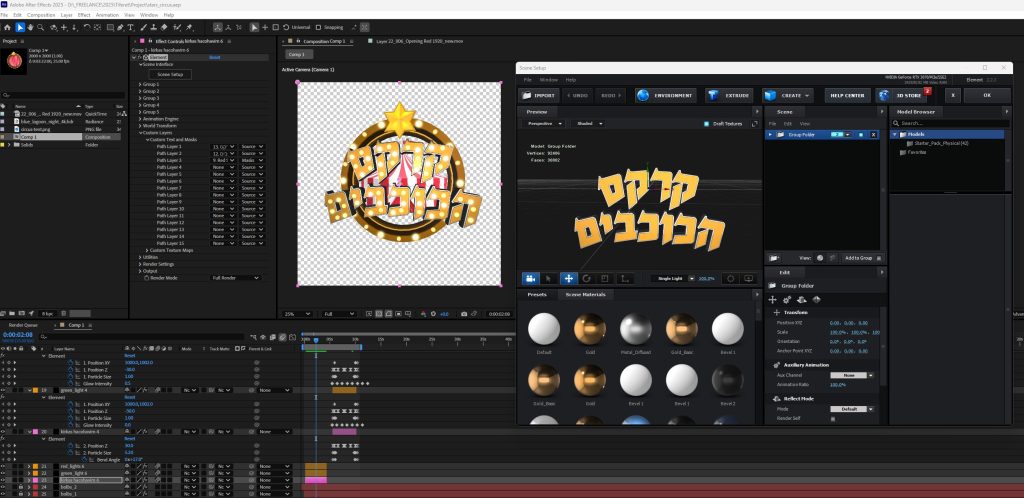Open the Environment settings in Element

pyautogui.click(x=660, y=95)
